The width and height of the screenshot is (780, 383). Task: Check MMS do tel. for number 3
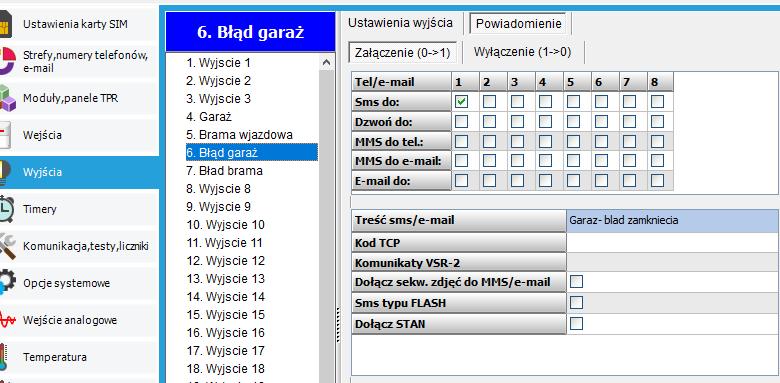517,141
